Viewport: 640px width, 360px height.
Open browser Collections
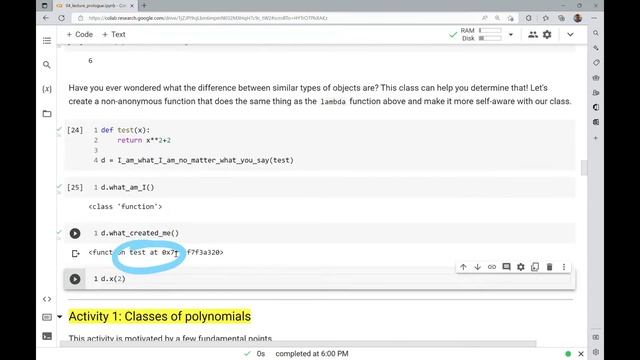tap(561, 18)
